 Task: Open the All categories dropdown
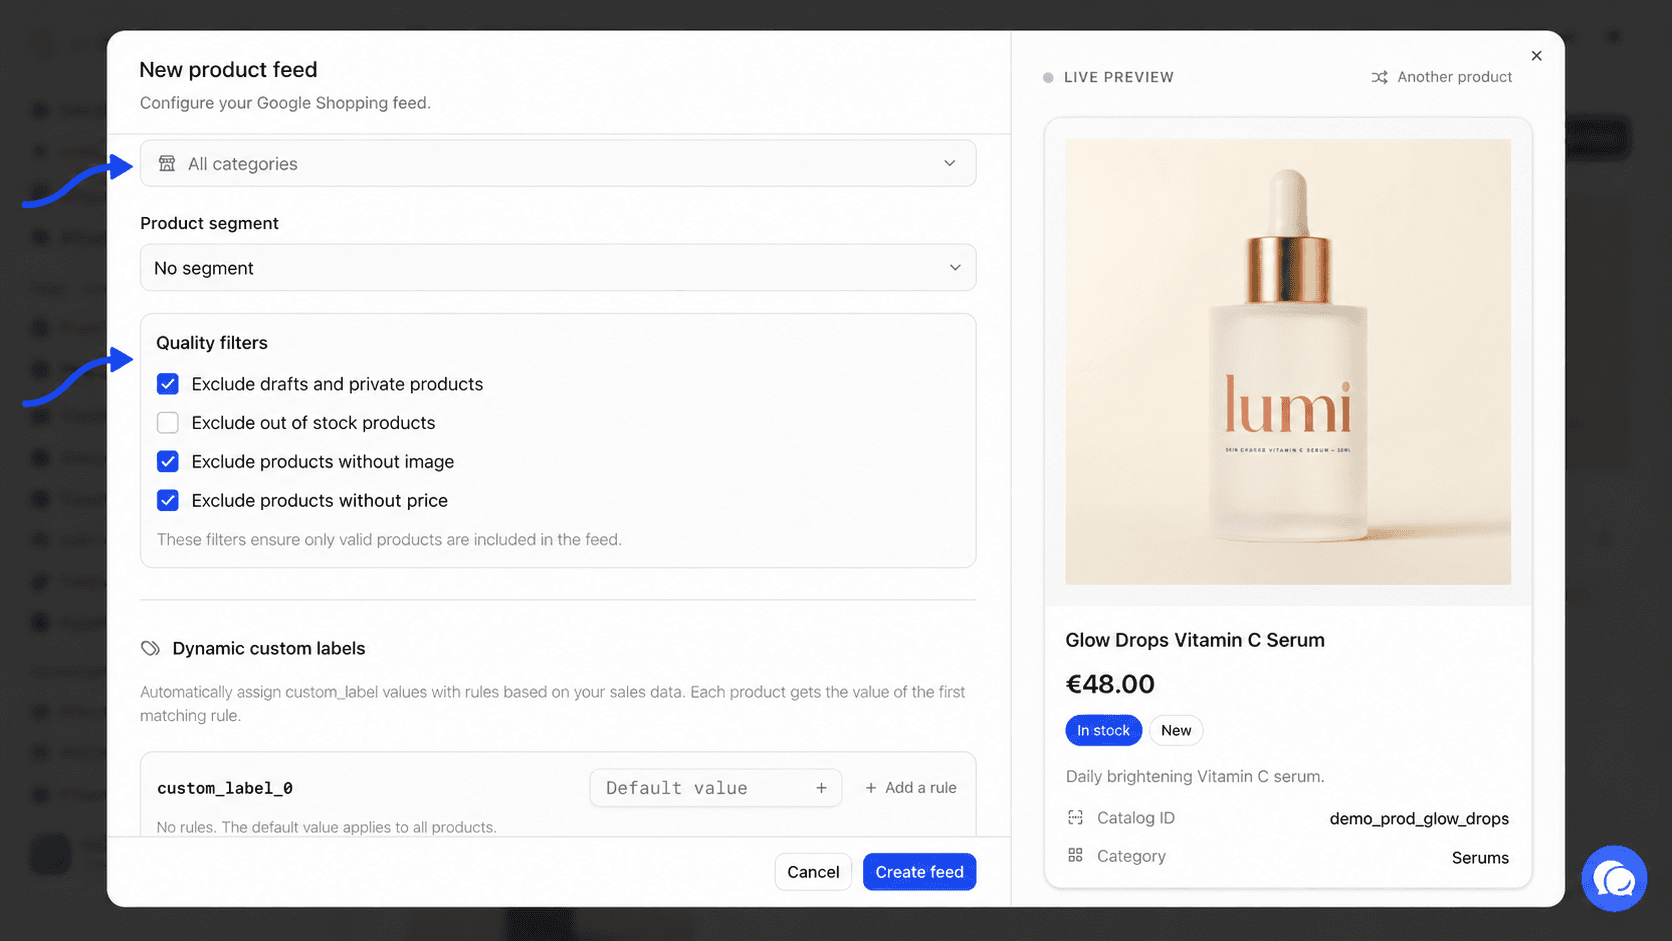coord(558,164)
